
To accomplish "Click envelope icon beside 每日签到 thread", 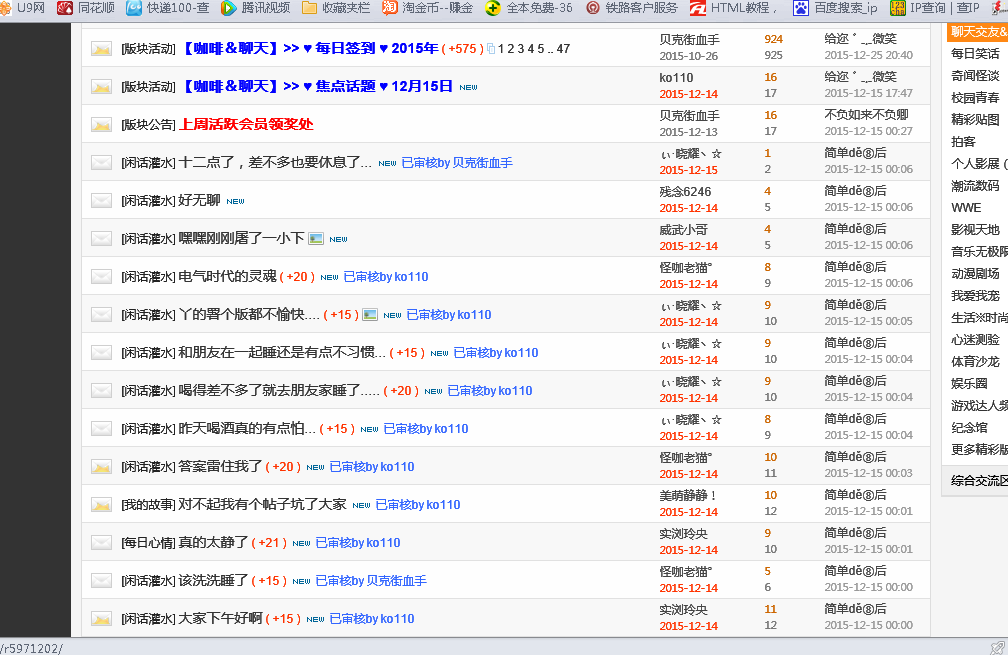I will [x=101, y=49].
